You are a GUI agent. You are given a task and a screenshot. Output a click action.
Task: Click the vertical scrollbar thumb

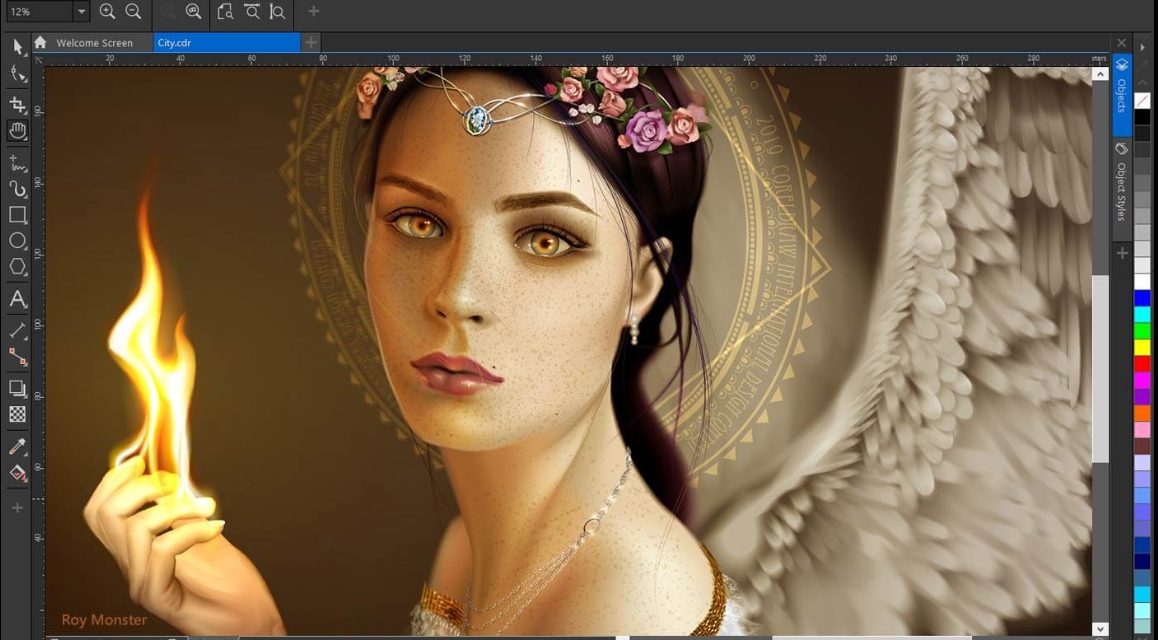[x=1100, y=369]
